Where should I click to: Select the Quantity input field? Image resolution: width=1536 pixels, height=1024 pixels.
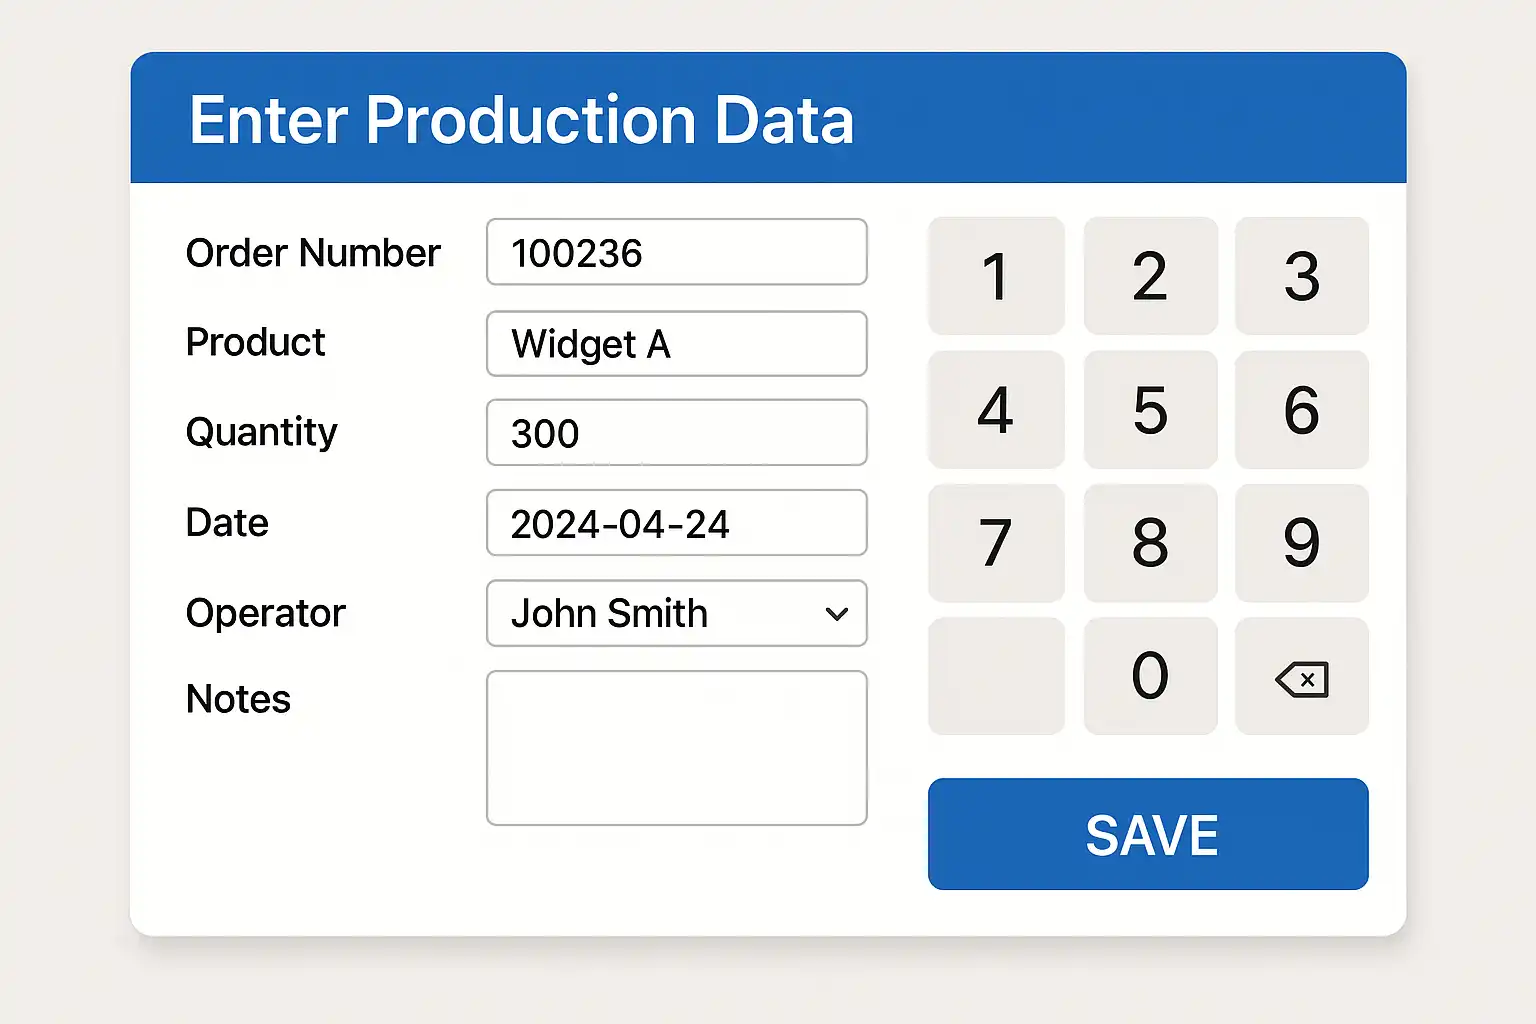676,433
